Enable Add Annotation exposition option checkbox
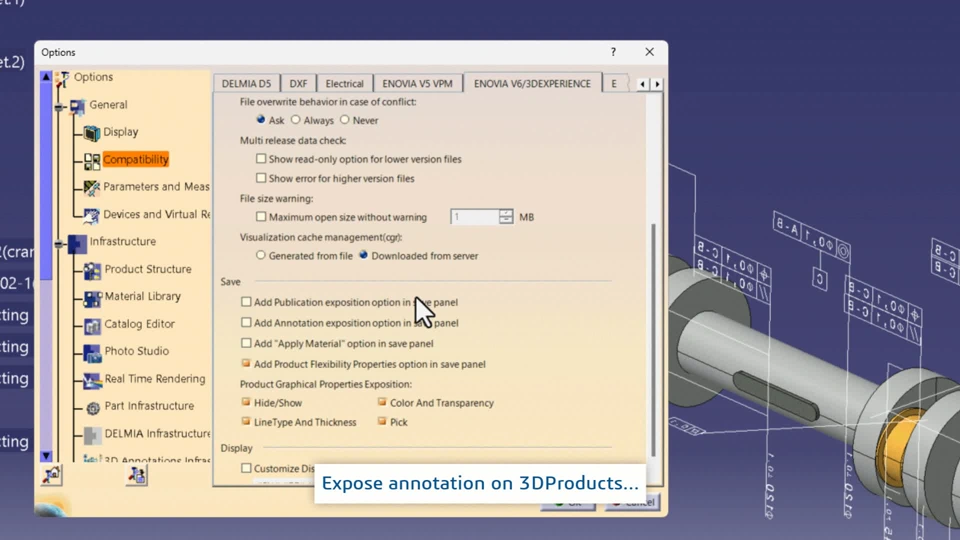Viewport: 960px width, 540px height. pos(246,322)
